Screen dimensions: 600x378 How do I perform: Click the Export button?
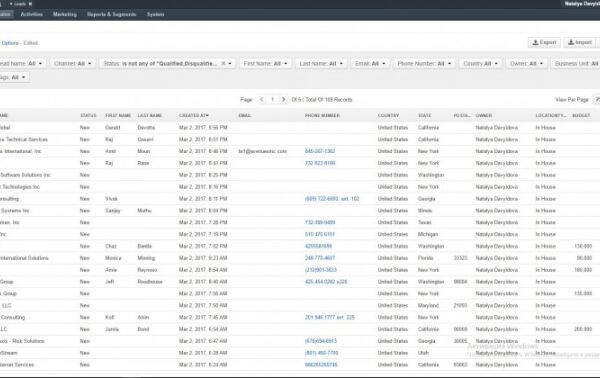(x=545, y=42)
